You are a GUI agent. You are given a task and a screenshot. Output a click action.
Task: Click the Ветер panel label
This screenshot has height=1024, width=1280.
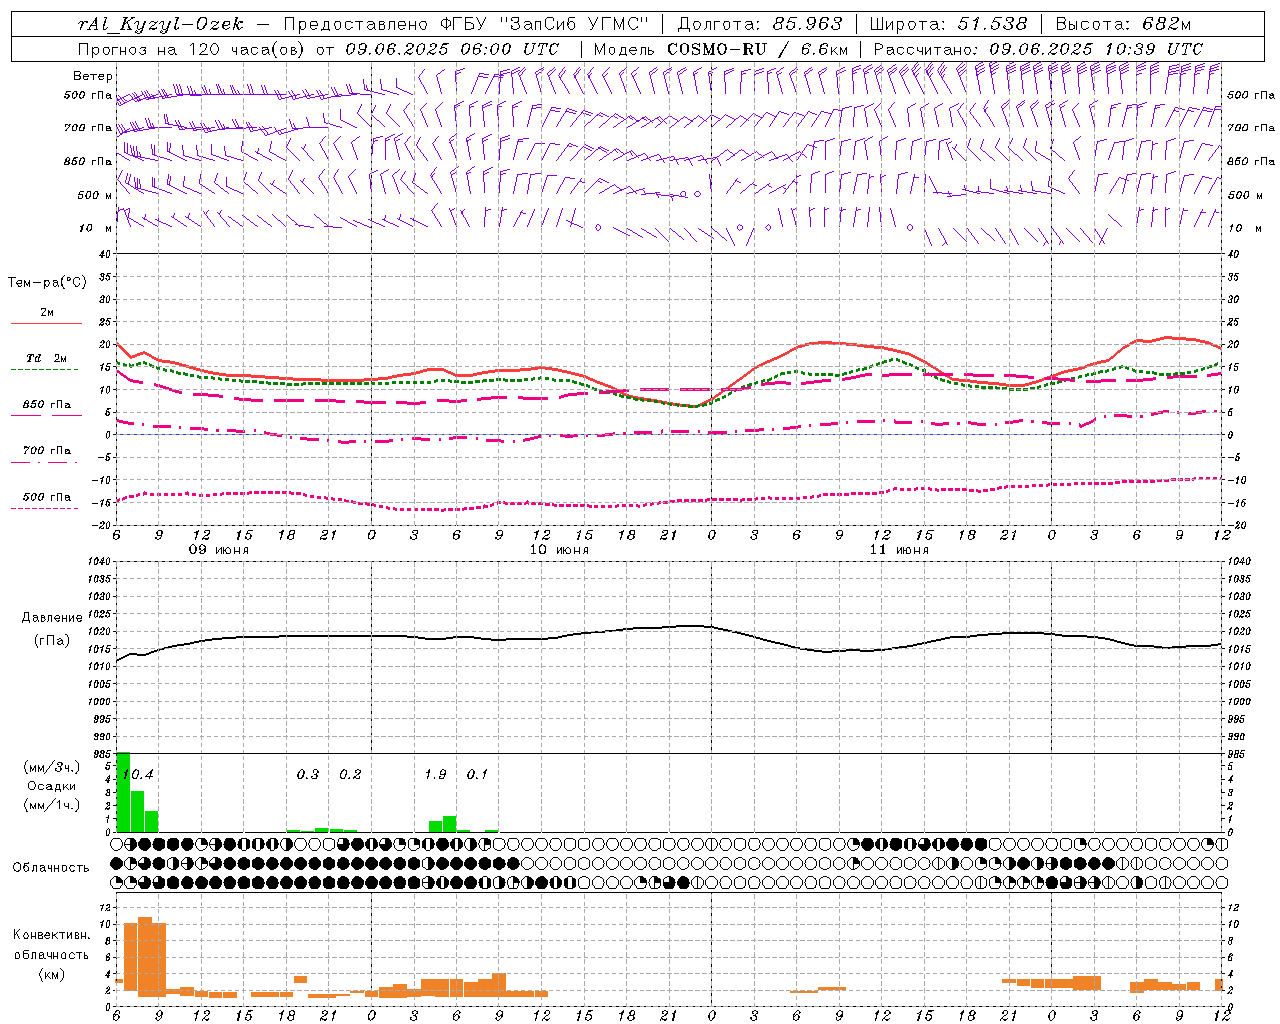click(93, 76)
